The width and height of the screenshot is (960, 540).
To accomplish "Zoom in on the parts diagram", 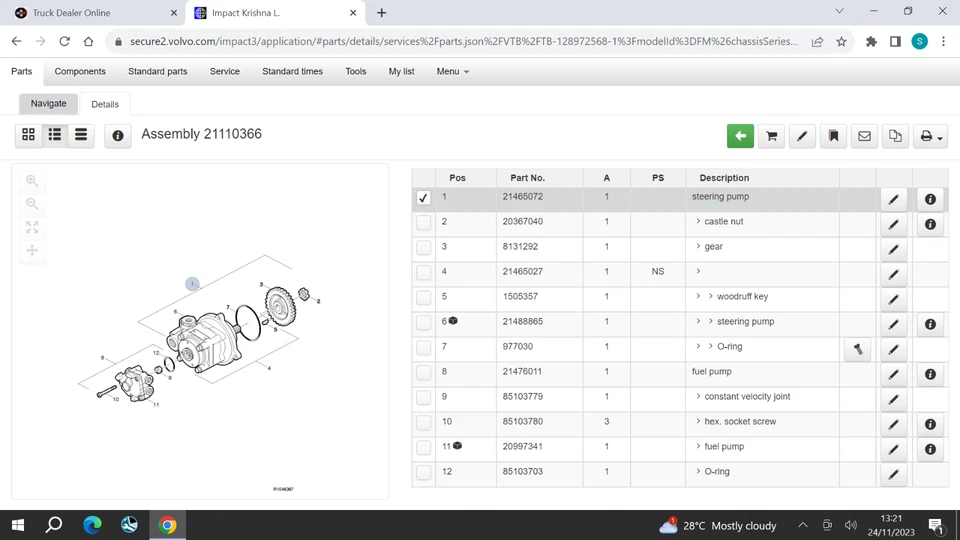I will coord(32,181).
